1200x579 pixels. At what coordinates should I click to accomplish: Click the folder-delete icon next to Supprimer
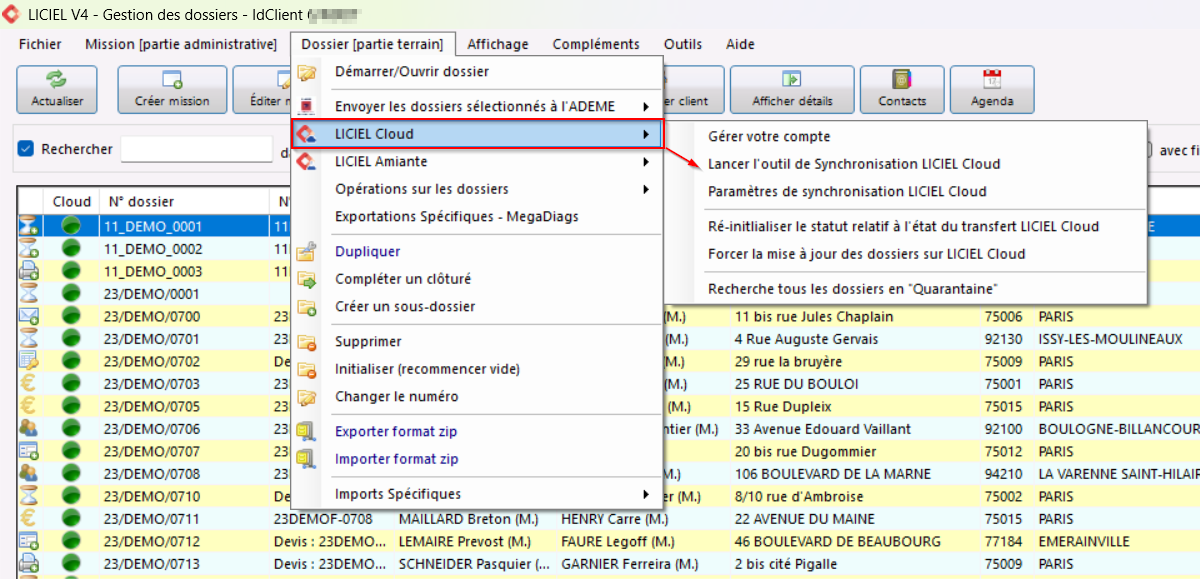tap(307, 342)
